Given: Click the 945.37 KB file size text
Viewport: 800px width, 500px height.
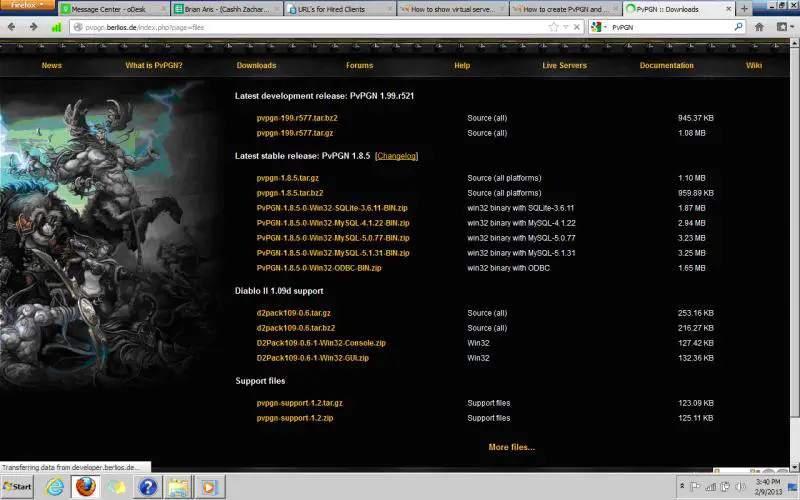Looking at the screenshot, I should pos(695,118).
